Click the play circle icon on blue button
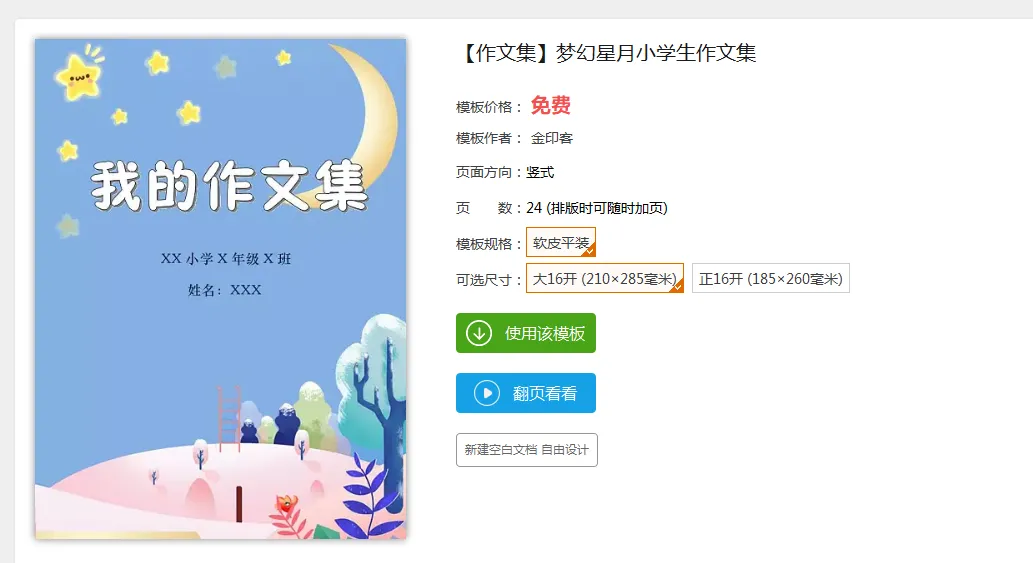This screenshot has height=563, width=1033. coord(487,393)
